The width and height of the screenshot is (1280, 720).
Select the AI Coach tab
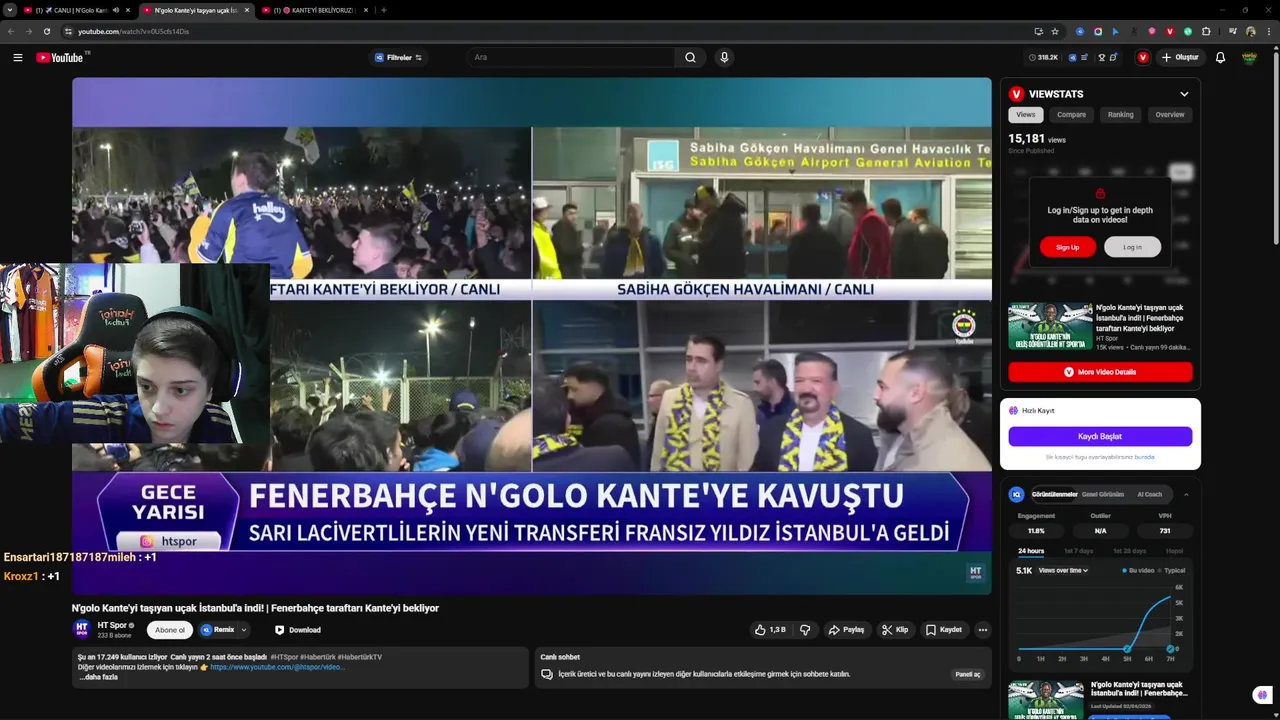(x=1150, y=494)
